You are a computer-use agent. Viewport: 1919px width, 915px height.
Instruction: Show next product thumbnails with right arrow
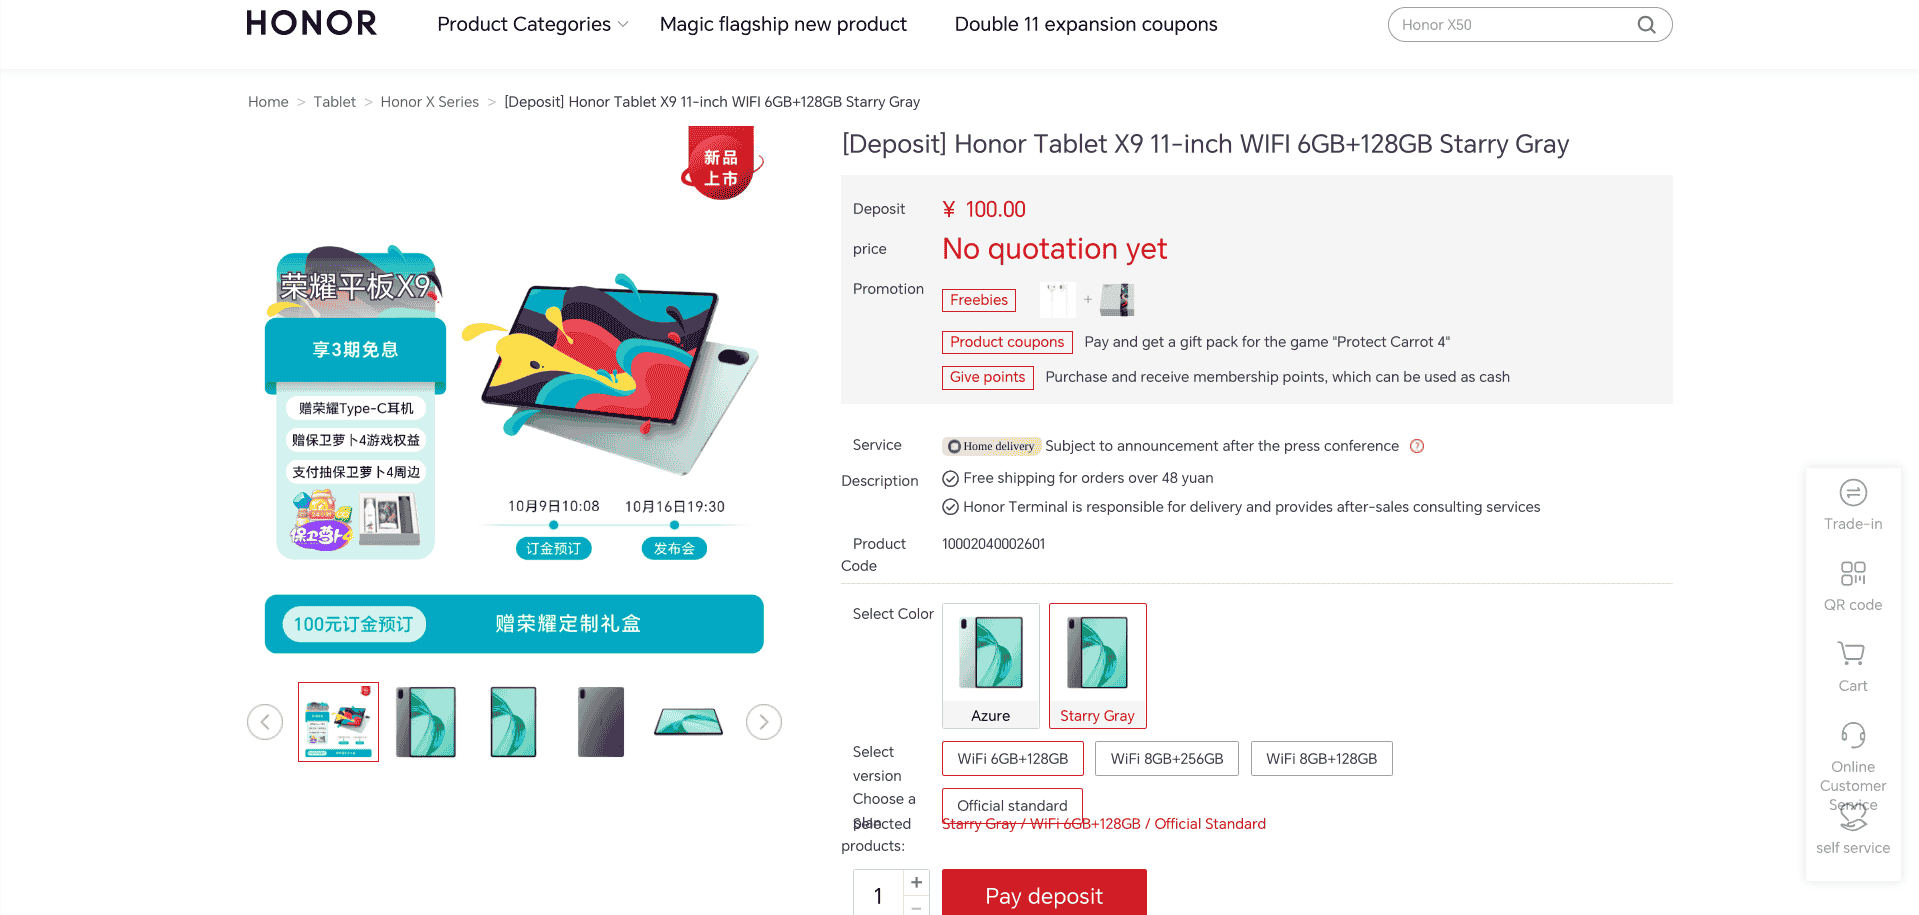click(x=764, y=722)
